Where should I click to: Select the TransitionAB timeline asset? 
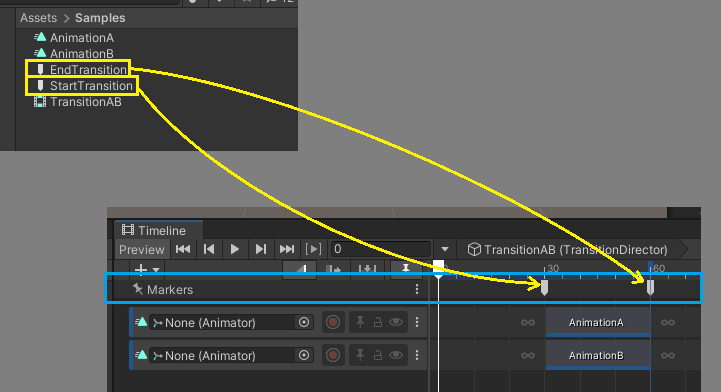pos(77,102)
